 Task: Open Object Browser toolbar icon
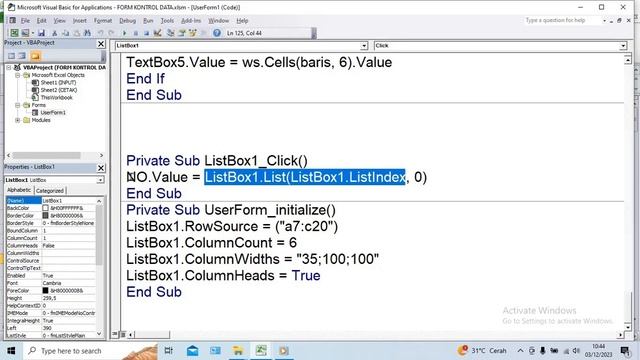[192, 33]
